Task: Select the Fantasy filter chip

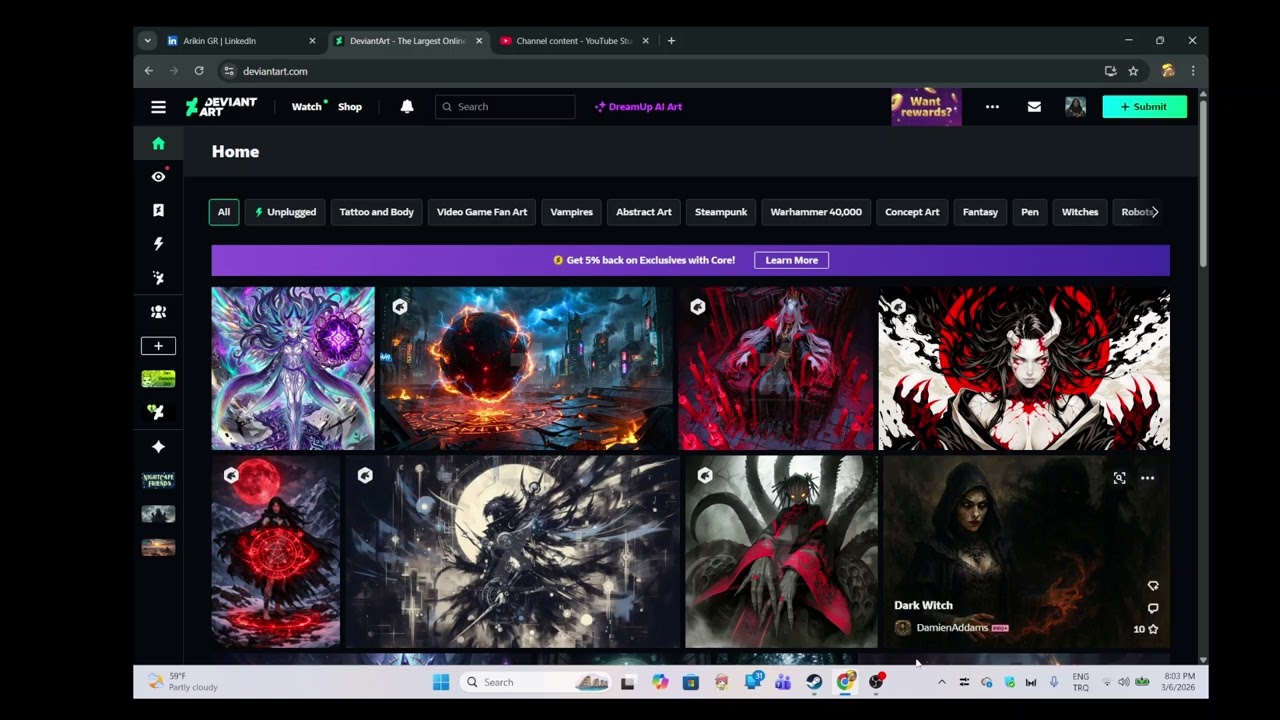Action: 980,212
